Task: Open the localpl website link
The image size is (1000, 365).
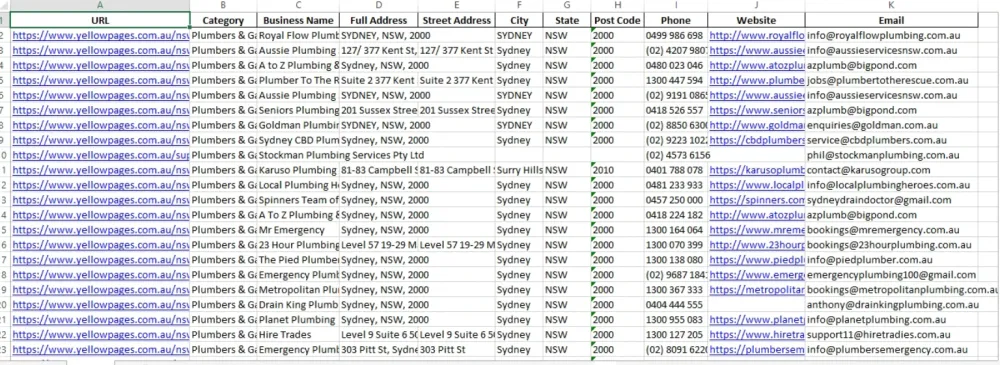Action: [757, 185]
